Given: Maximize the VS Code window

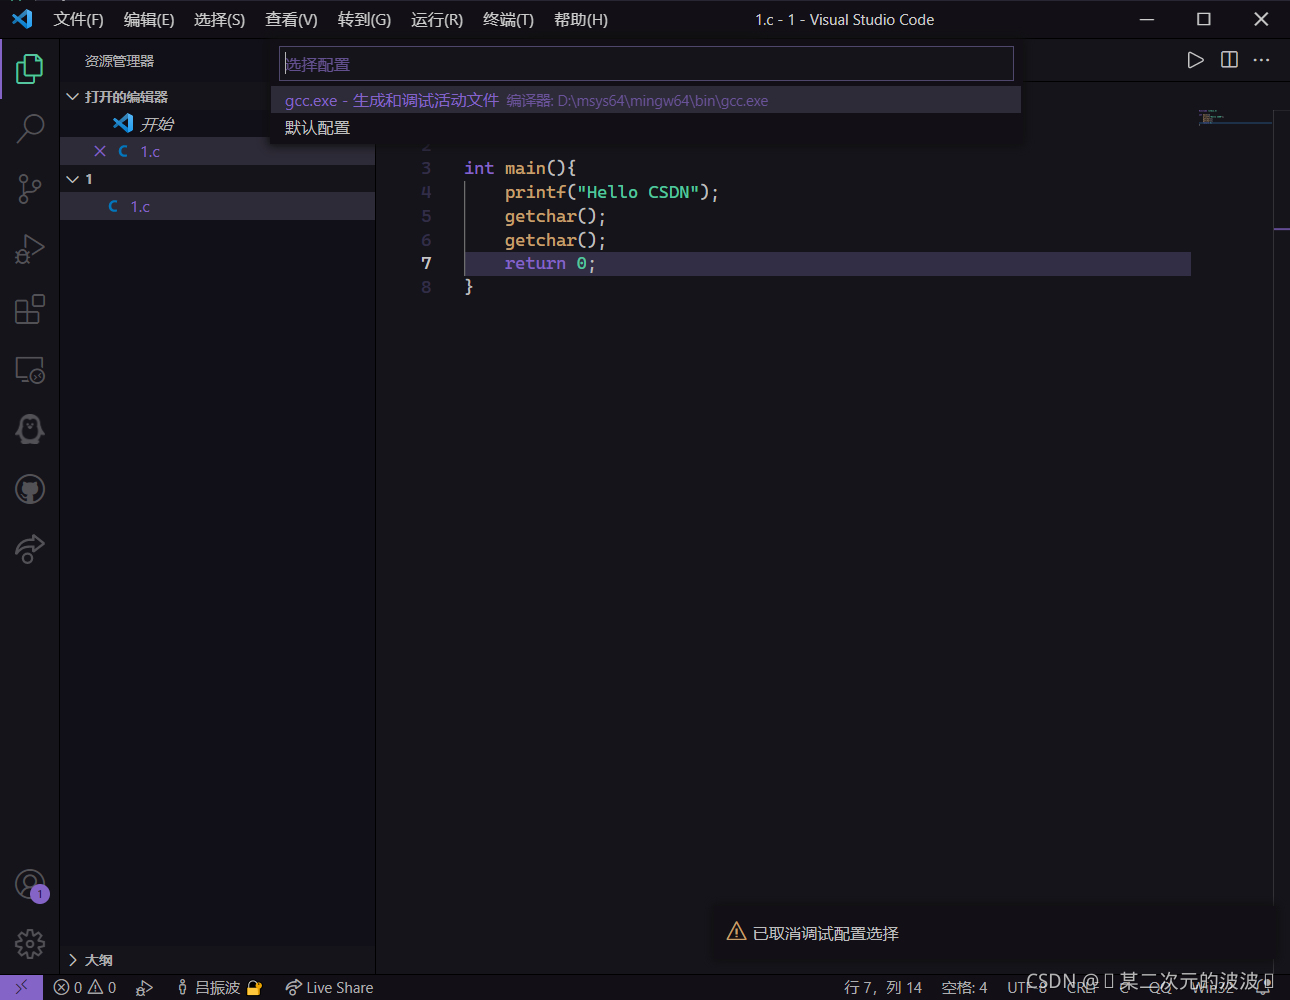Looking at the screenshot, I should pos(1204,19).
